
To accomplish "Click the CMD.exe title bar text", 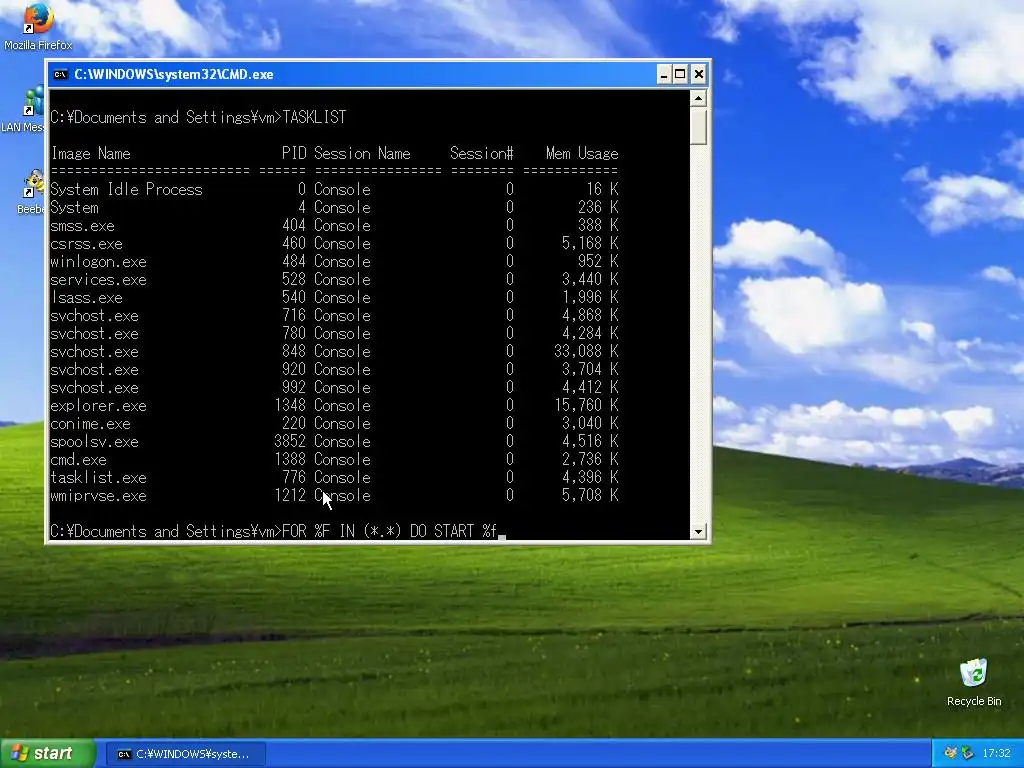I will (174, 74).
